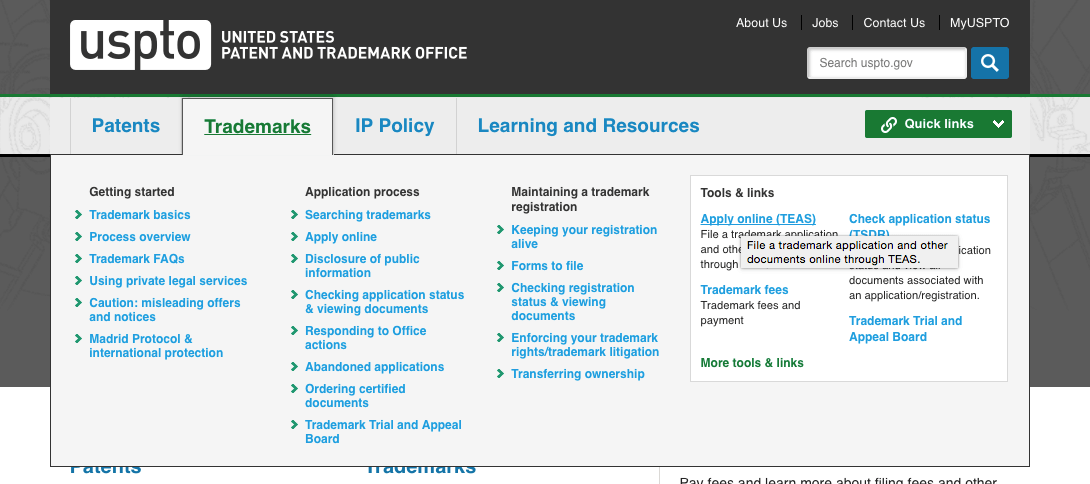Click green arrow beside Forms to file

tap(501, 266)
